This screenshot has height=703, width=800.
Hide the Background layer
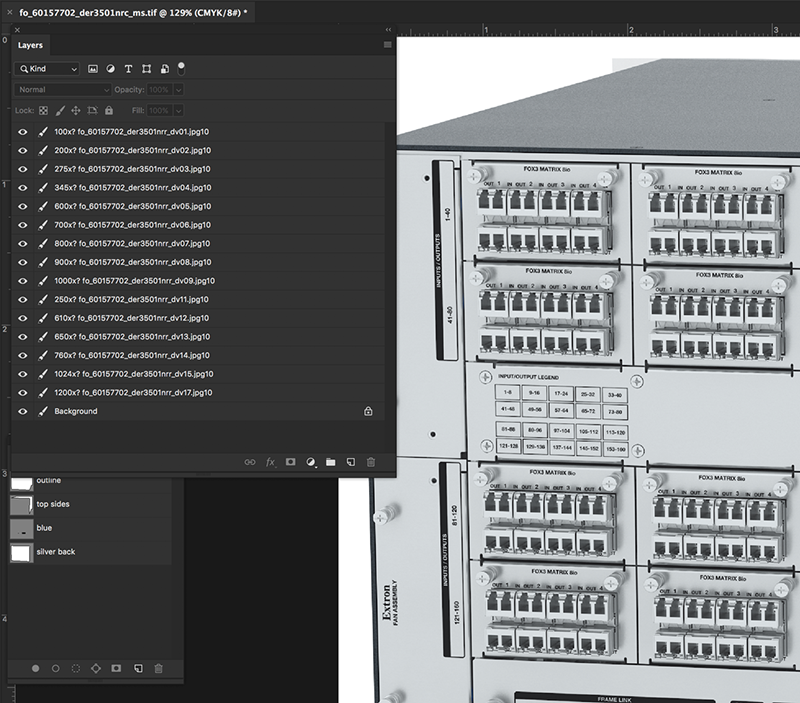(22, 411)
